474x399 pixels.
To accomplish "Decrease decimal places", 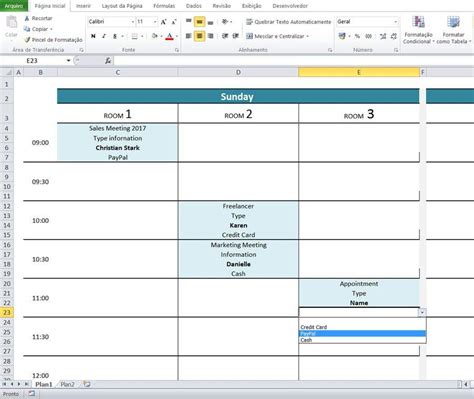I will point(394,36).
